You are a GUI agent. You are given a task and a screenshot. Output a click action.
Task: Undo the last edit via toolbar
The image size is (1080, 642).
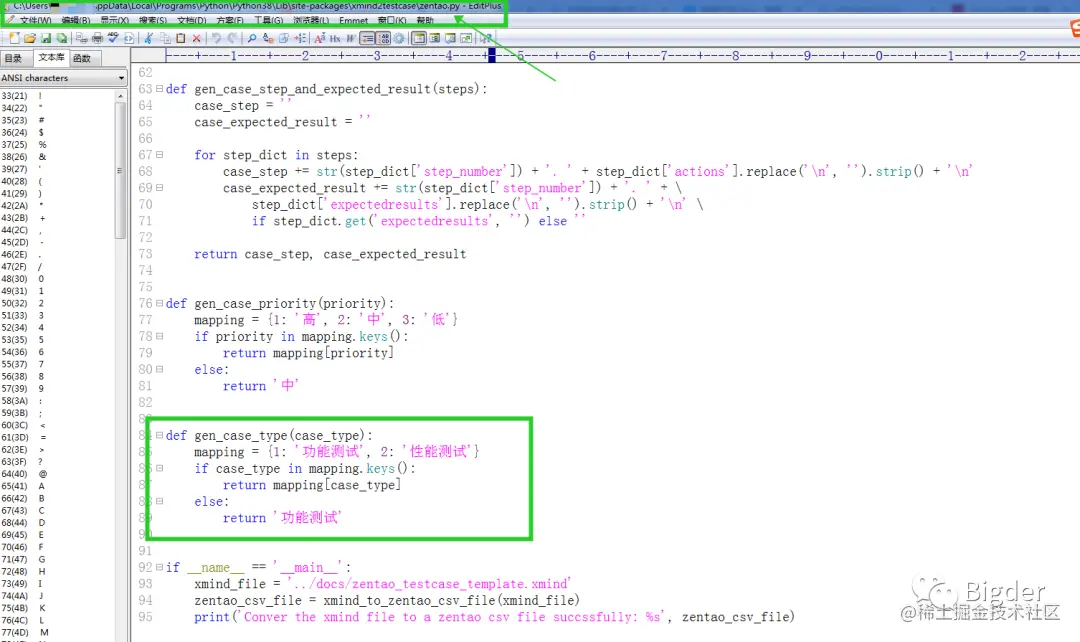click(x=216, y=39)
